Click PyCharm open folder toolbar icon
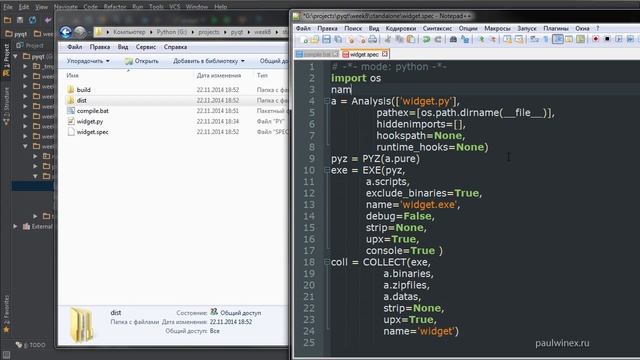640x360 pixels. [x=7, y=20]
